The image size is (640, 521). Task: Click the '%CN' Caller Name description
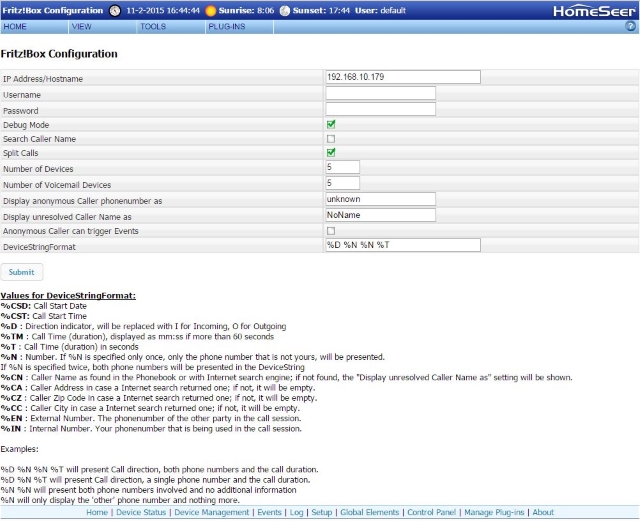287,377
